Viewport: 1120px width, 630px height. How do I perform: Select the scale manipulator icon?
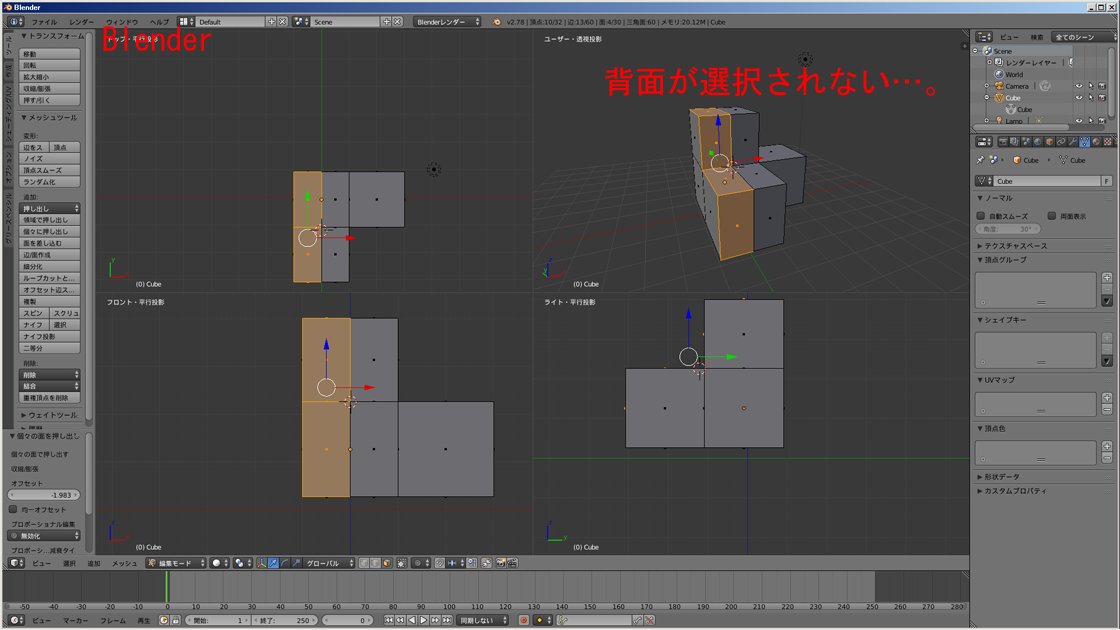tap(296, 564)
